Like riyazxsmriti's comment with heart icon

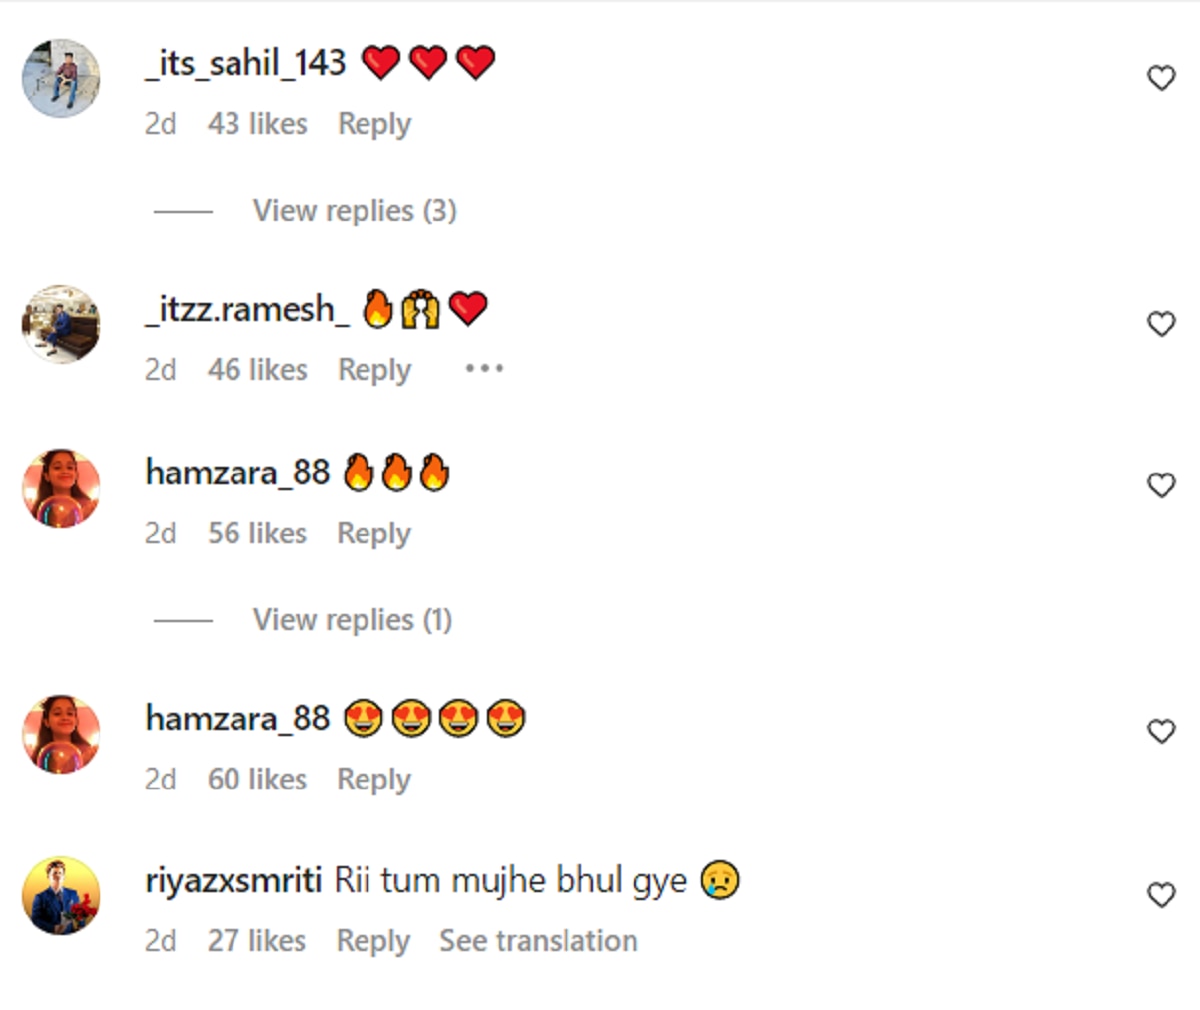click(1161, 895)
